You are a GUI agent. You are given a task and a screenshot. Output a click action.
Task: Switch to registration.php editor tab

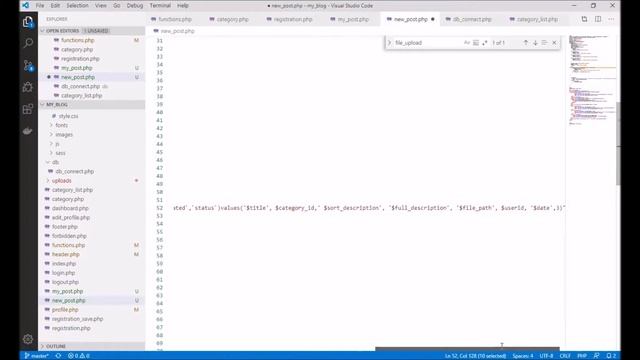tap(293, 19)
